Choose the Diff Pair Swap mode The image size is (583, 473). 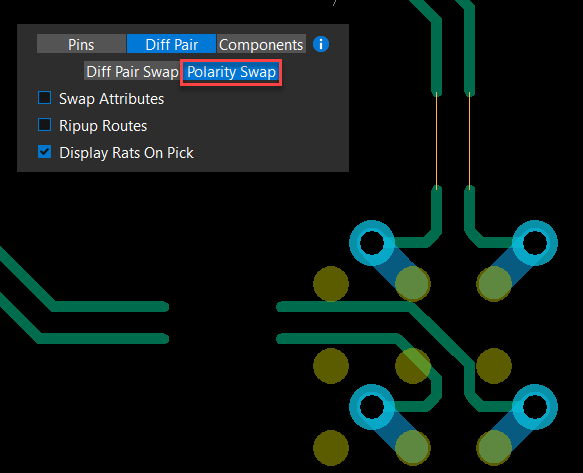coord(132,71)
